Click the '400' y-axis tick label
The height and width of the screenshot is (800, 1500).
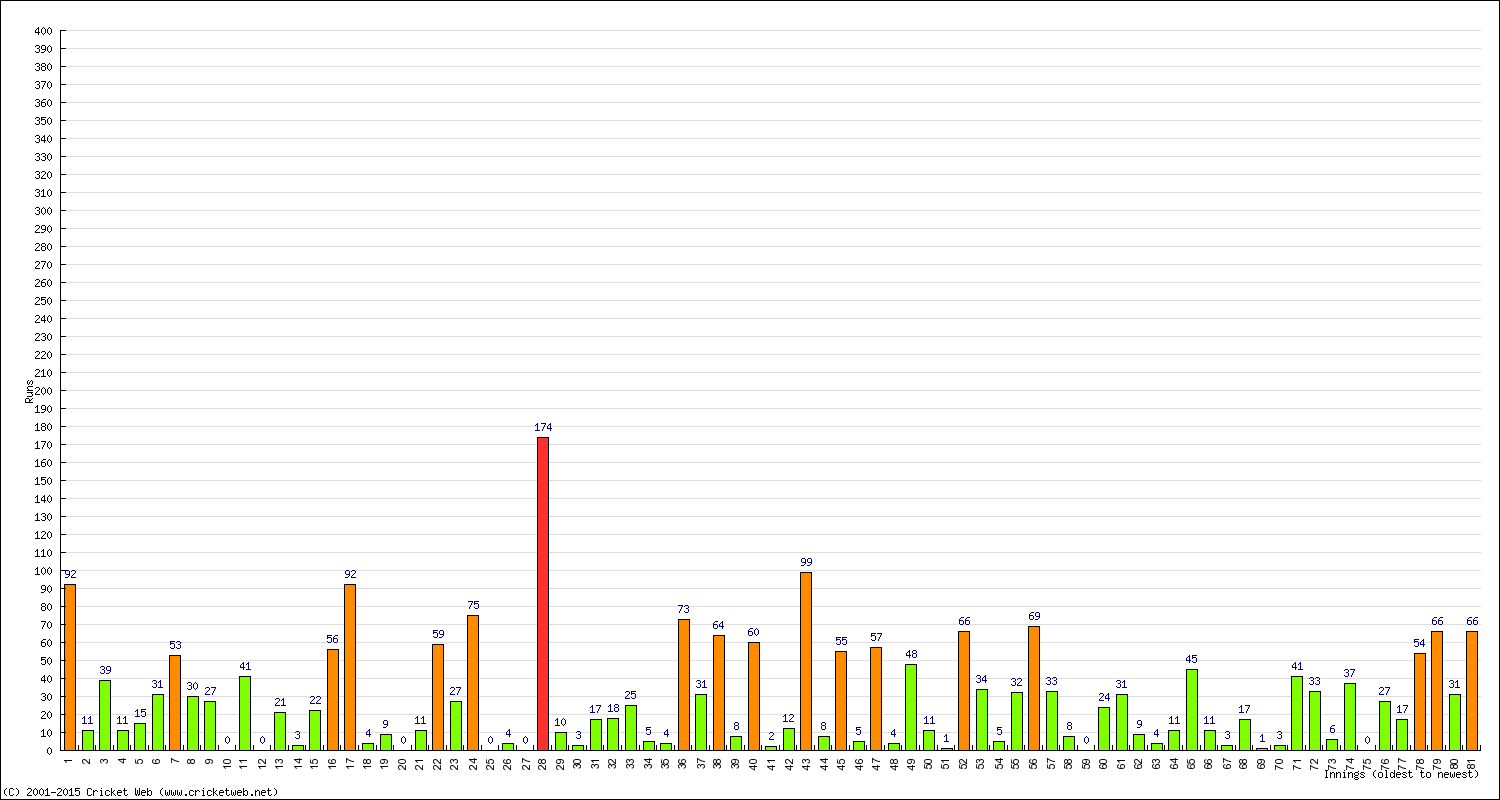[43, 31]
